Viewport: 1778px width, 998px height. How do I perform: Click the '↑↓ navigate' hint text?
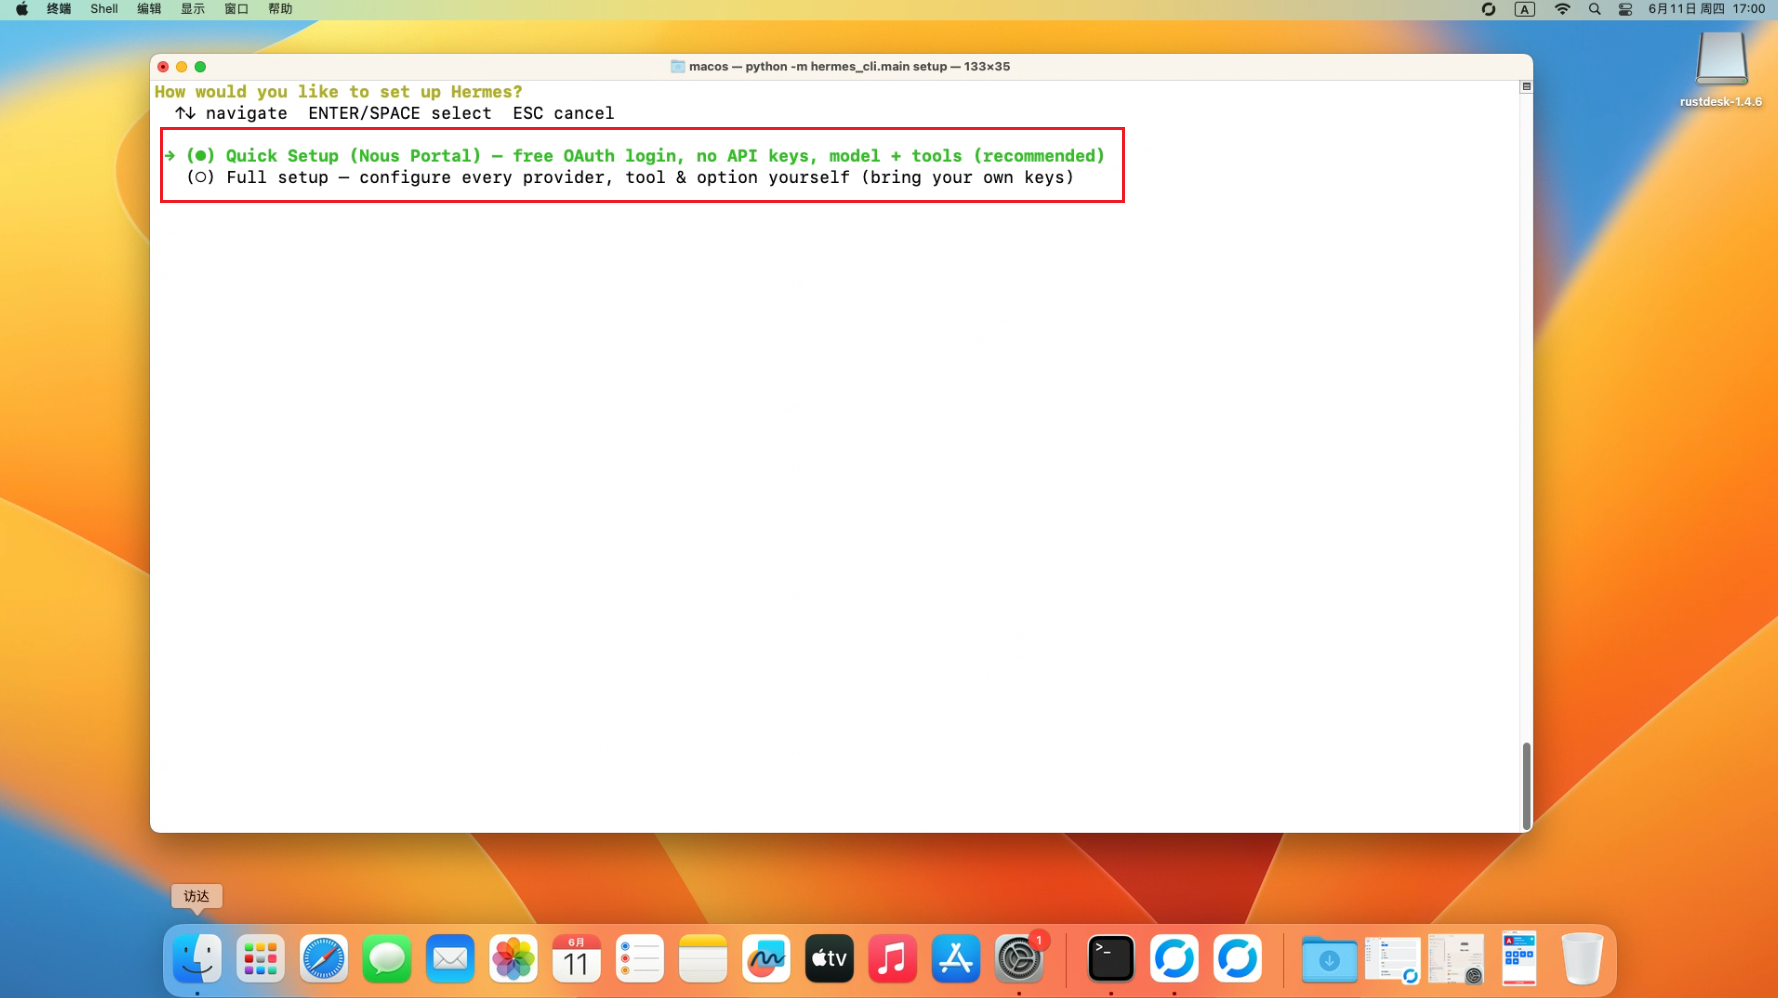(231, 114)
